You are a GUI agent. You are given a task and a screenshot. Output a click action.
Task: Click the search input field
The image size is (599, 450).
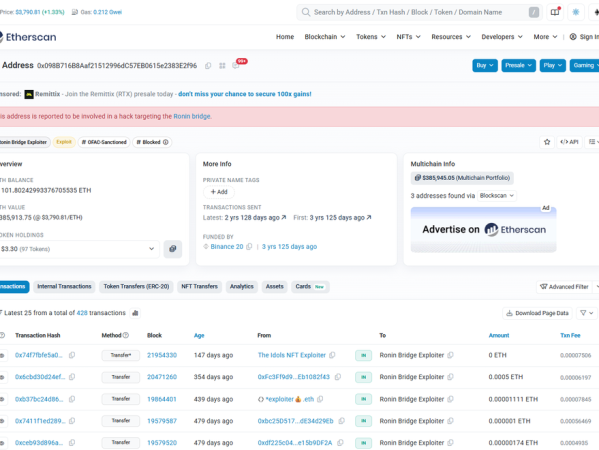tap(419, 12)
